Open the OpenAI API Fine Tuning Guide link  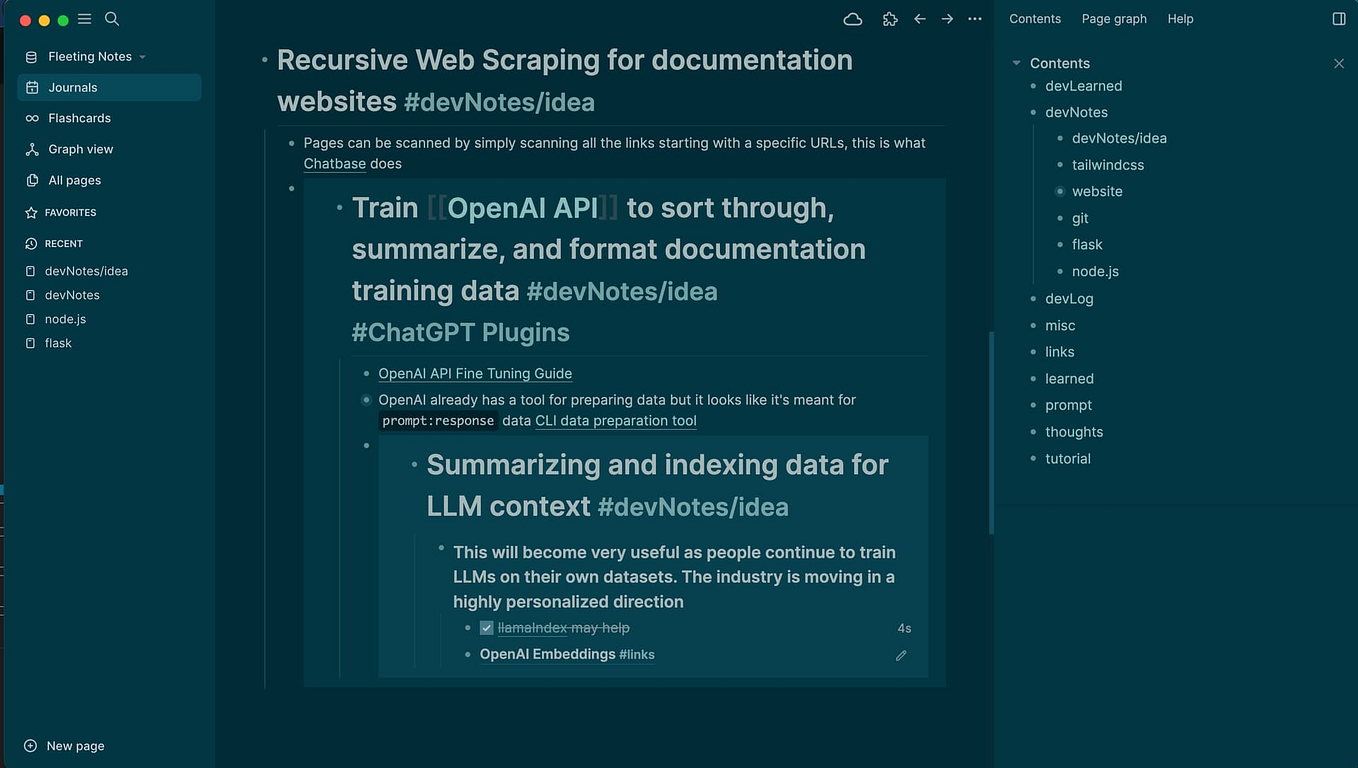pyautogui.click(x=475, y=374)
